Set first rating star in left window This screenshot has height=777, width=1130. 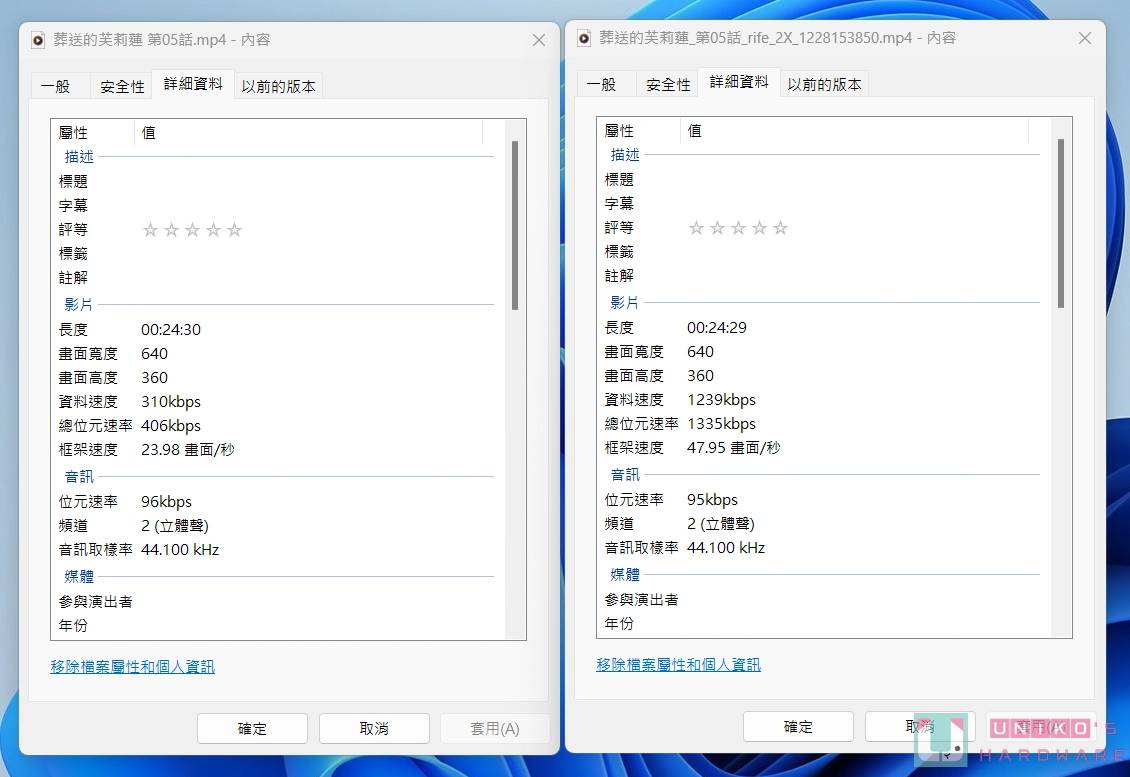point(150,230)
